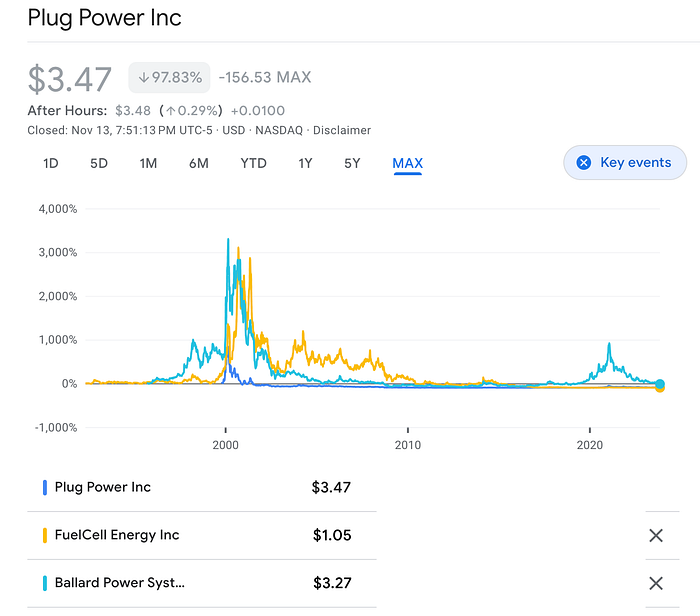Click the teal end-point dot on chart
This screenshot has width=700, height=616.
(x=660, y=383)
